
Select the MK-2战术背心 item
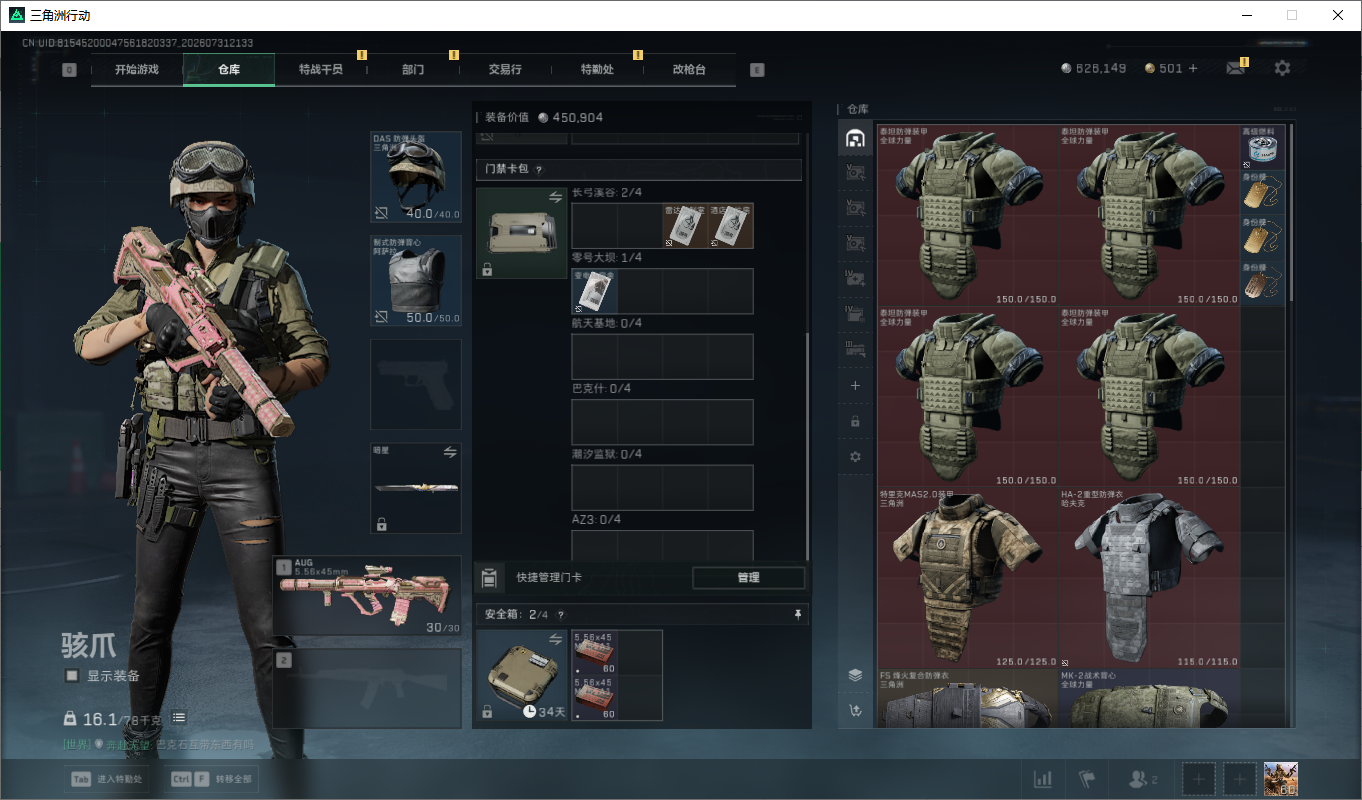point(1150,698)
